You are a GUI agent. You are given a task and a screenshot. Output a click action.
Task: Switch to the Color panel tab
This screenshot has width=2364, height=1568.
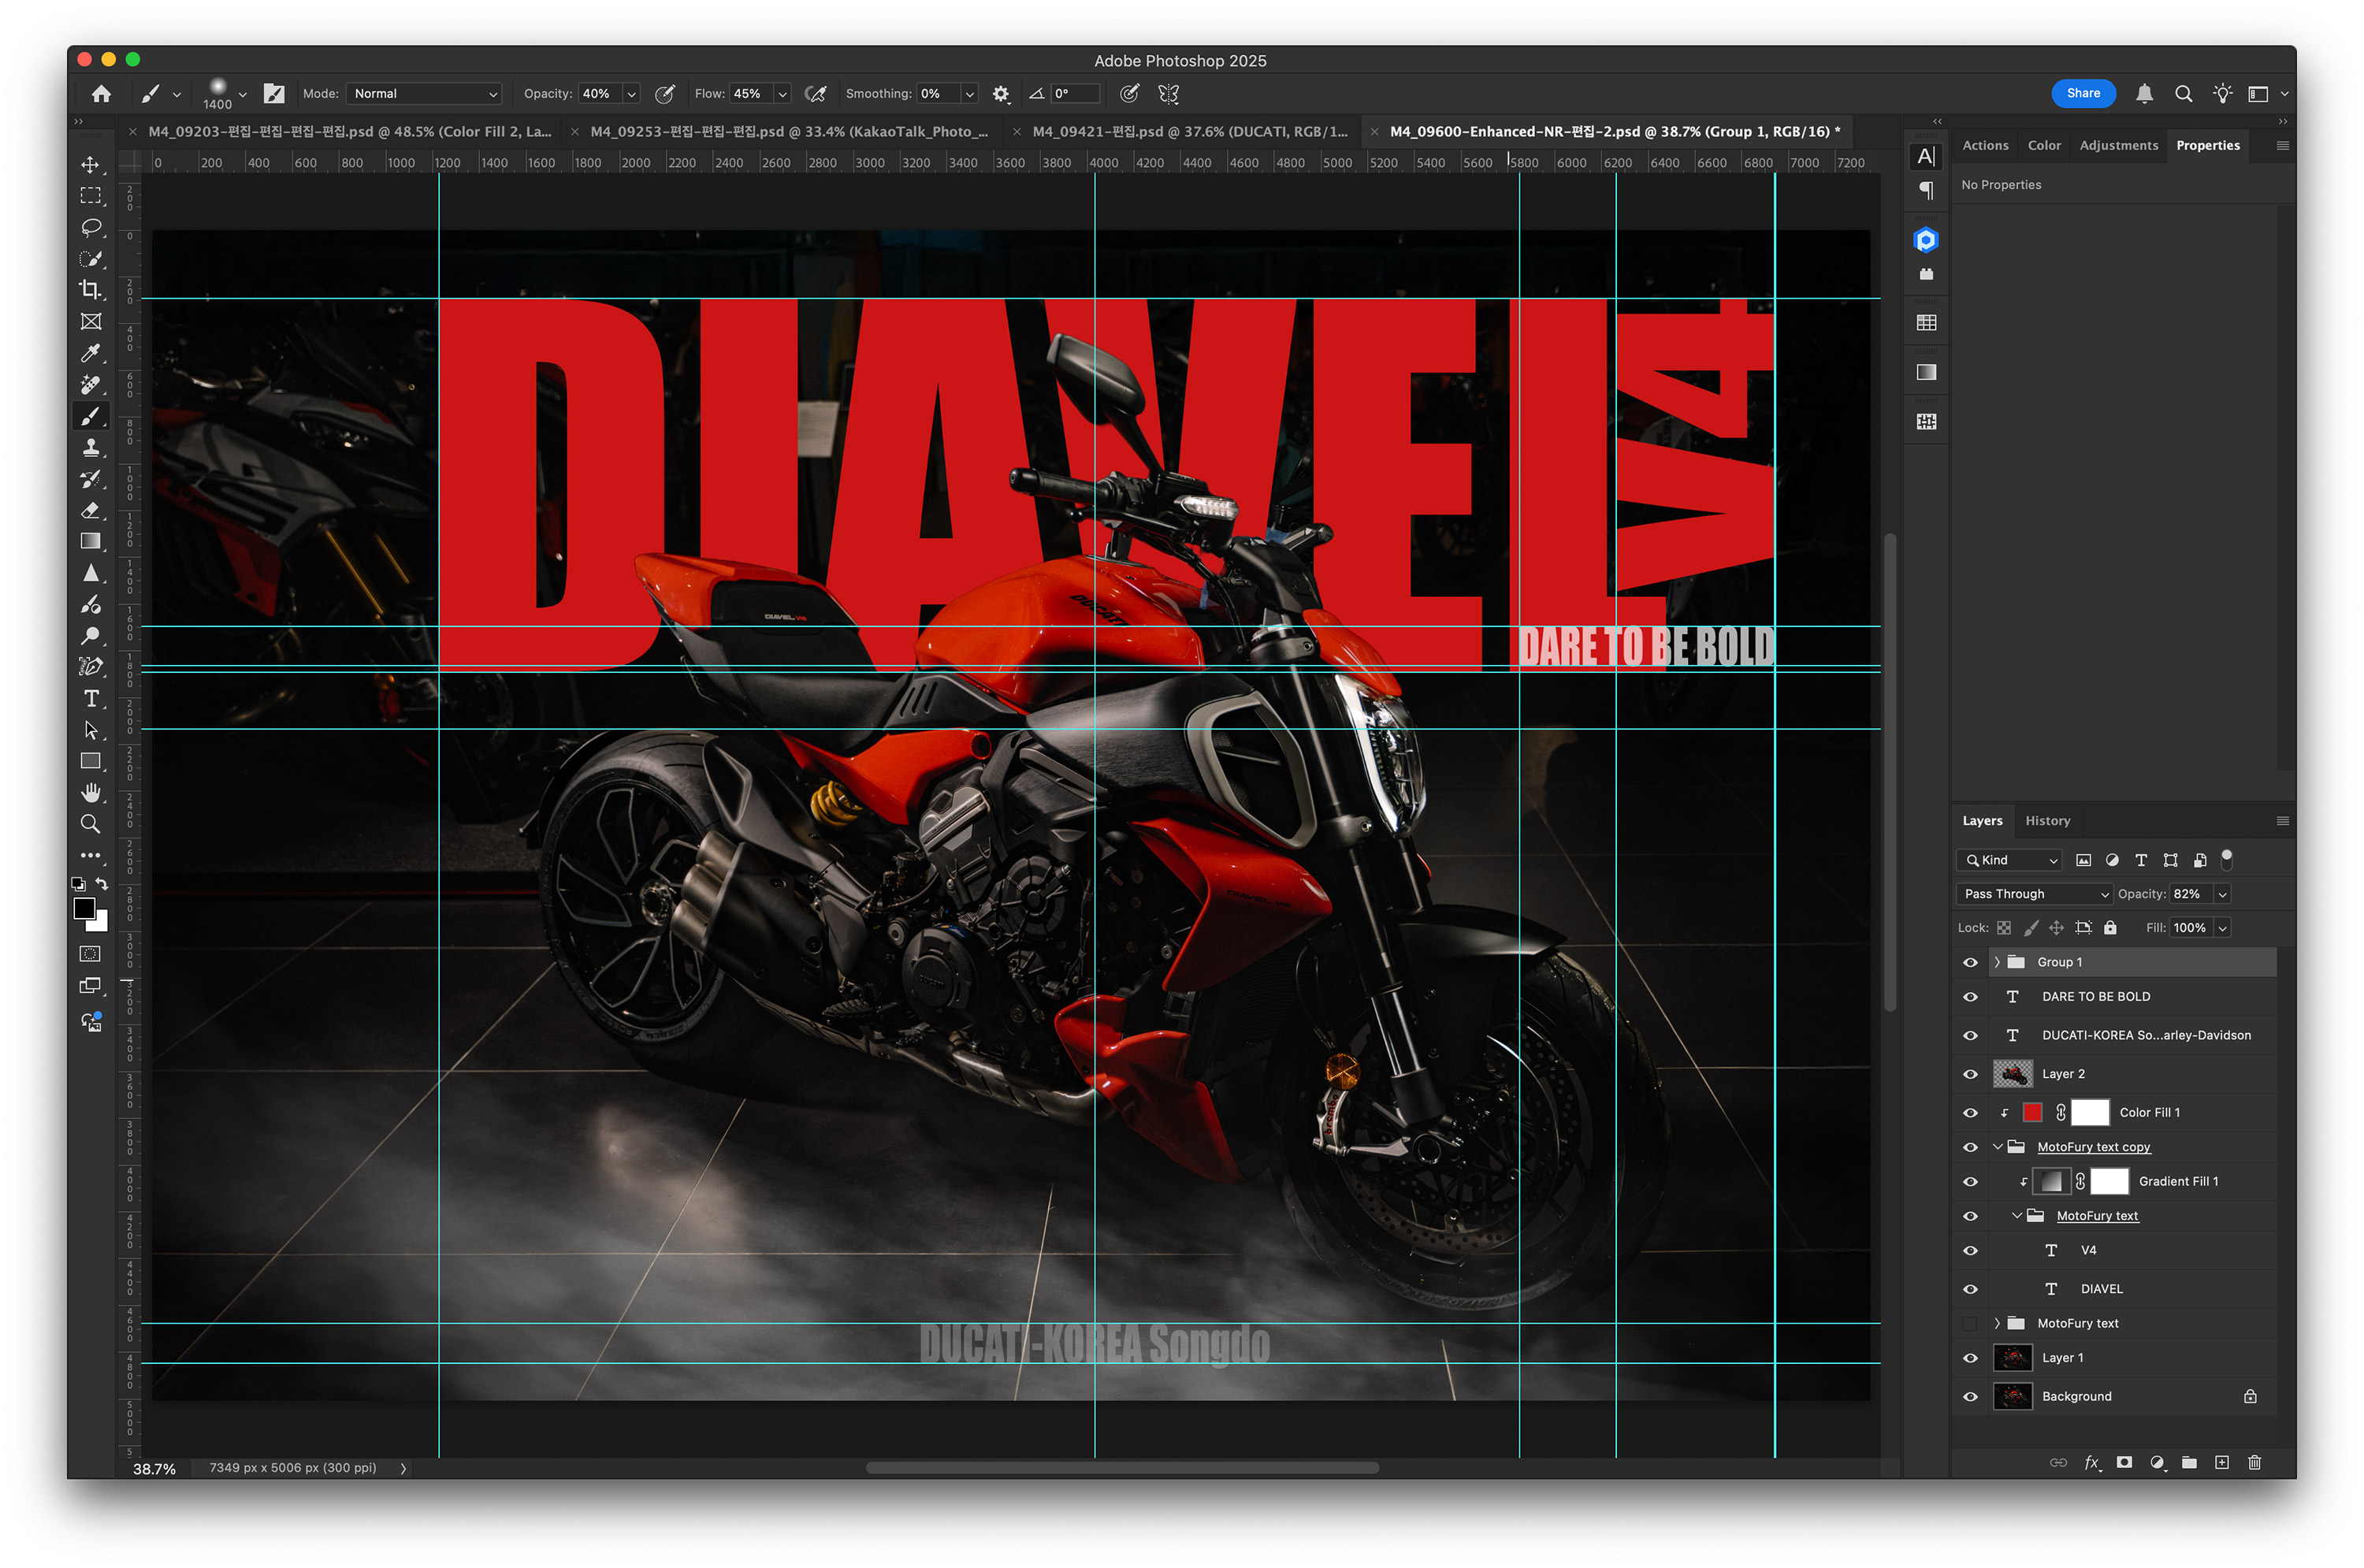tap(2044, 145)
